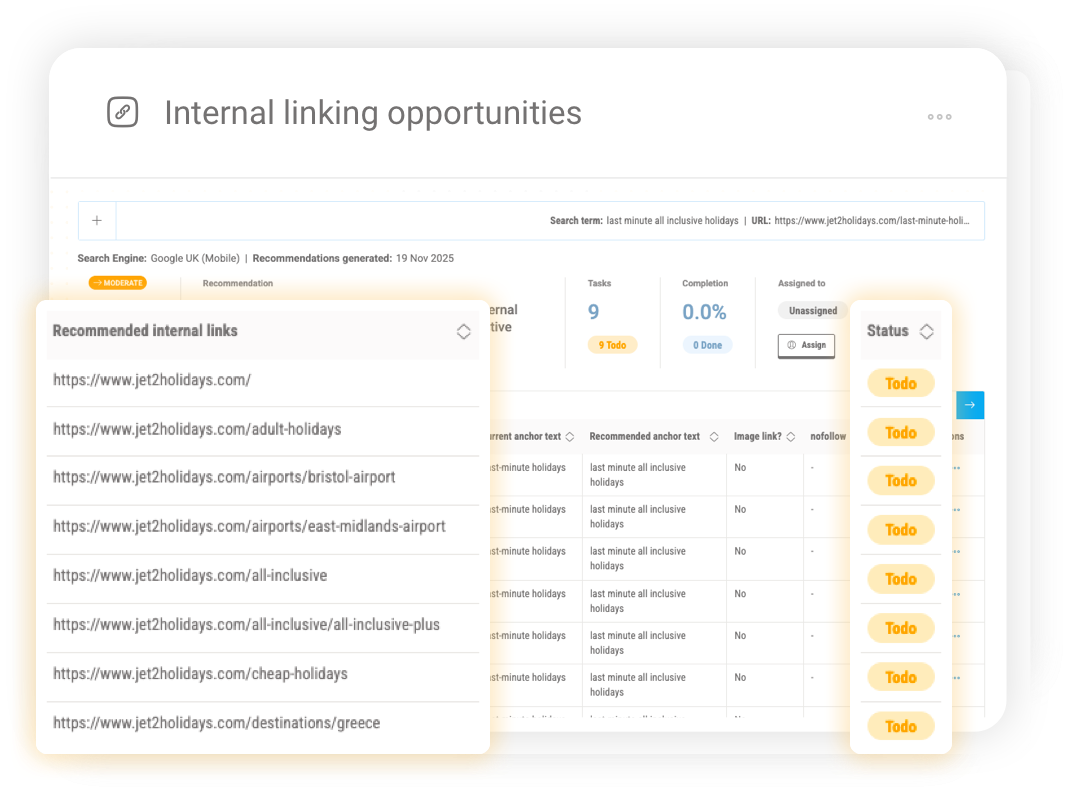Sort by the Recommended anchor text column
Image resolution: width=1074 pixels, height=794 pixels.
[x=714, y=436]
